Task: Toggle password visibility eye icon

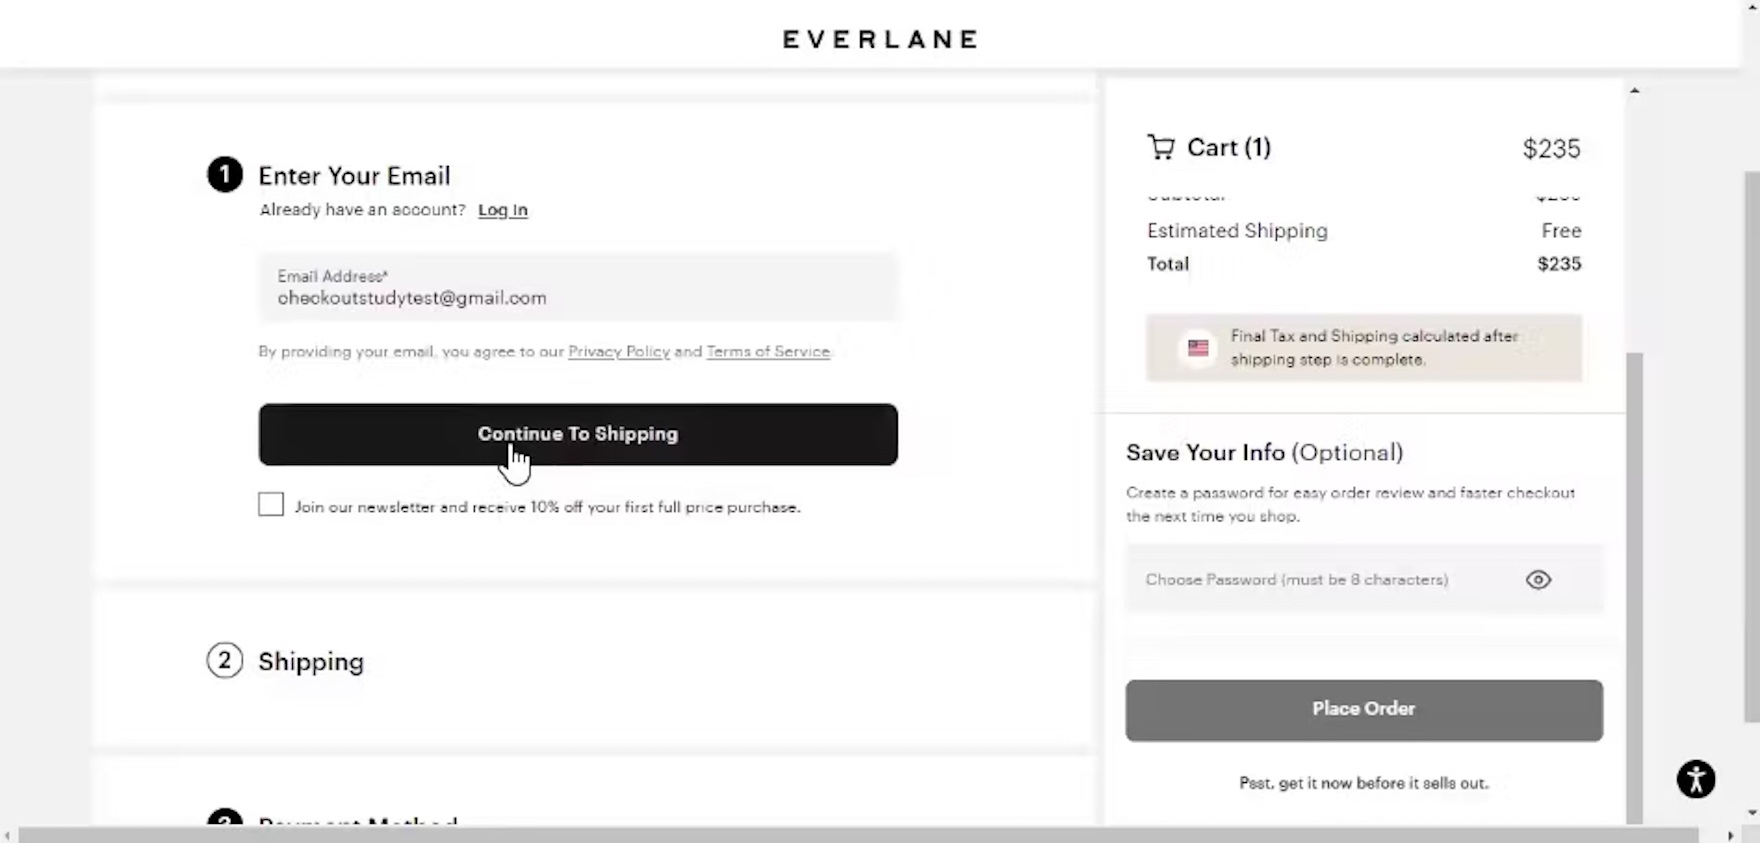Action: [1538, 580]
